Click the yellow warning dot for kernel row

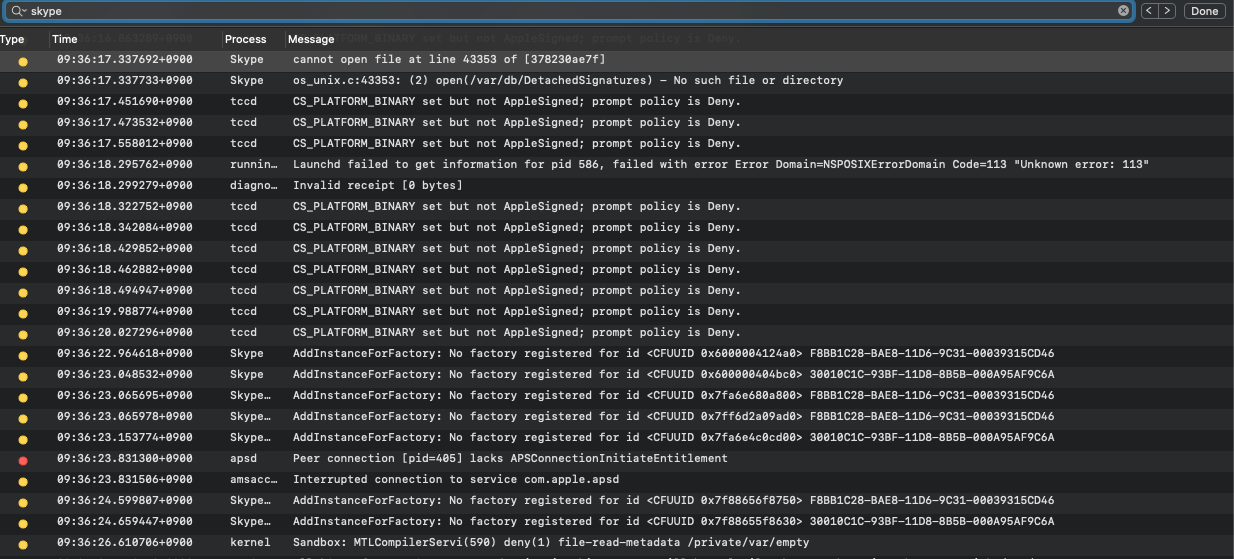23,543
